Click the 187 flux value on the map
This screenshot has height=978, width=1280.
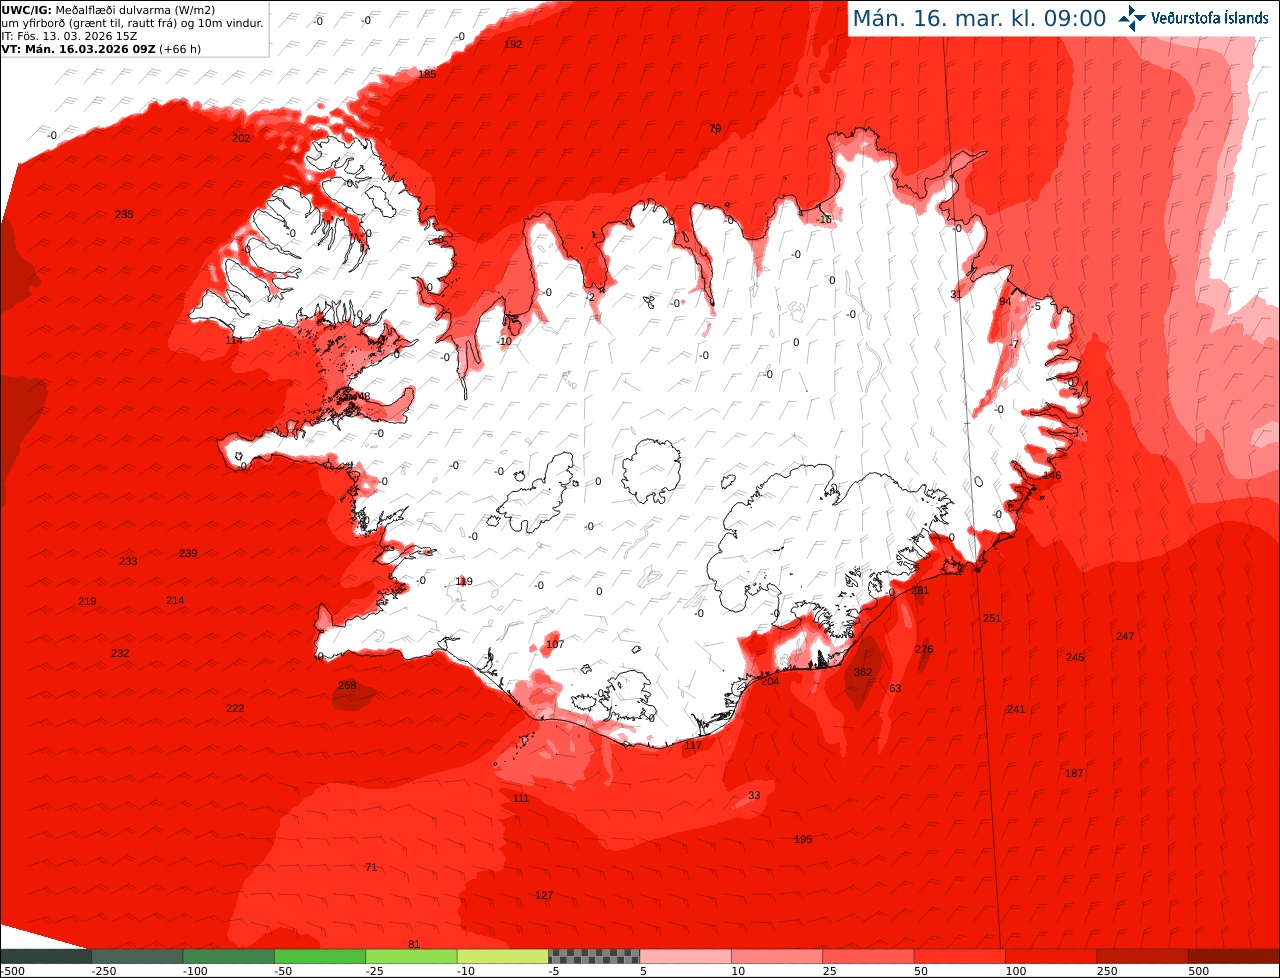[x=1074, y=773]
